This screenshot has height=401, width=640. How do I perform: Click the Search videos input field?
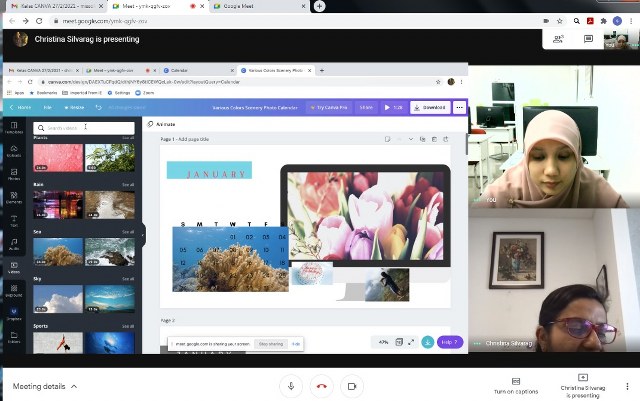84,128
